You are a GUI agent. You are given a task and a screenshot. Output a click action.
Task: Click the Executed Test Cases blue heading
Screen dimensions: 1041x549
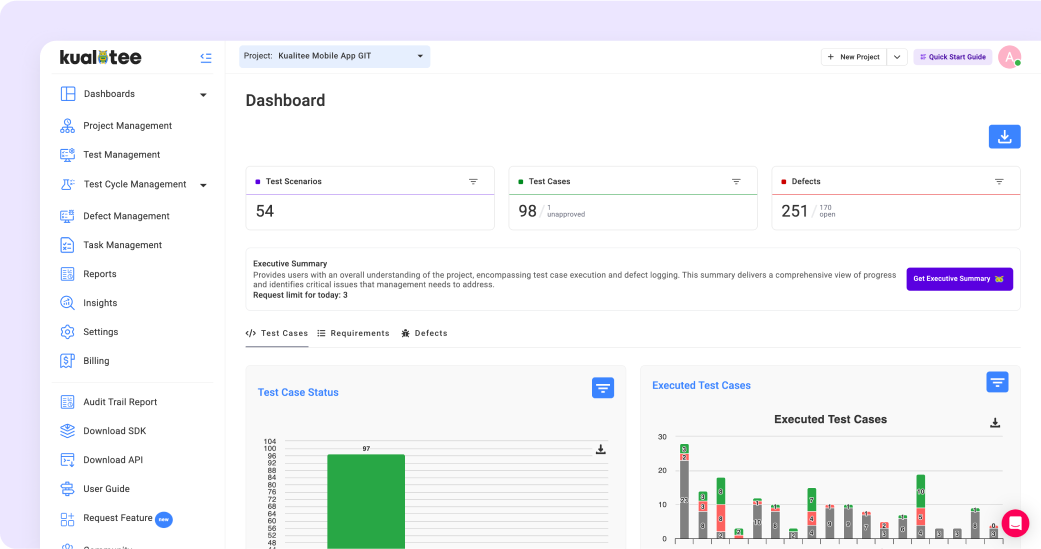point(701,385)
